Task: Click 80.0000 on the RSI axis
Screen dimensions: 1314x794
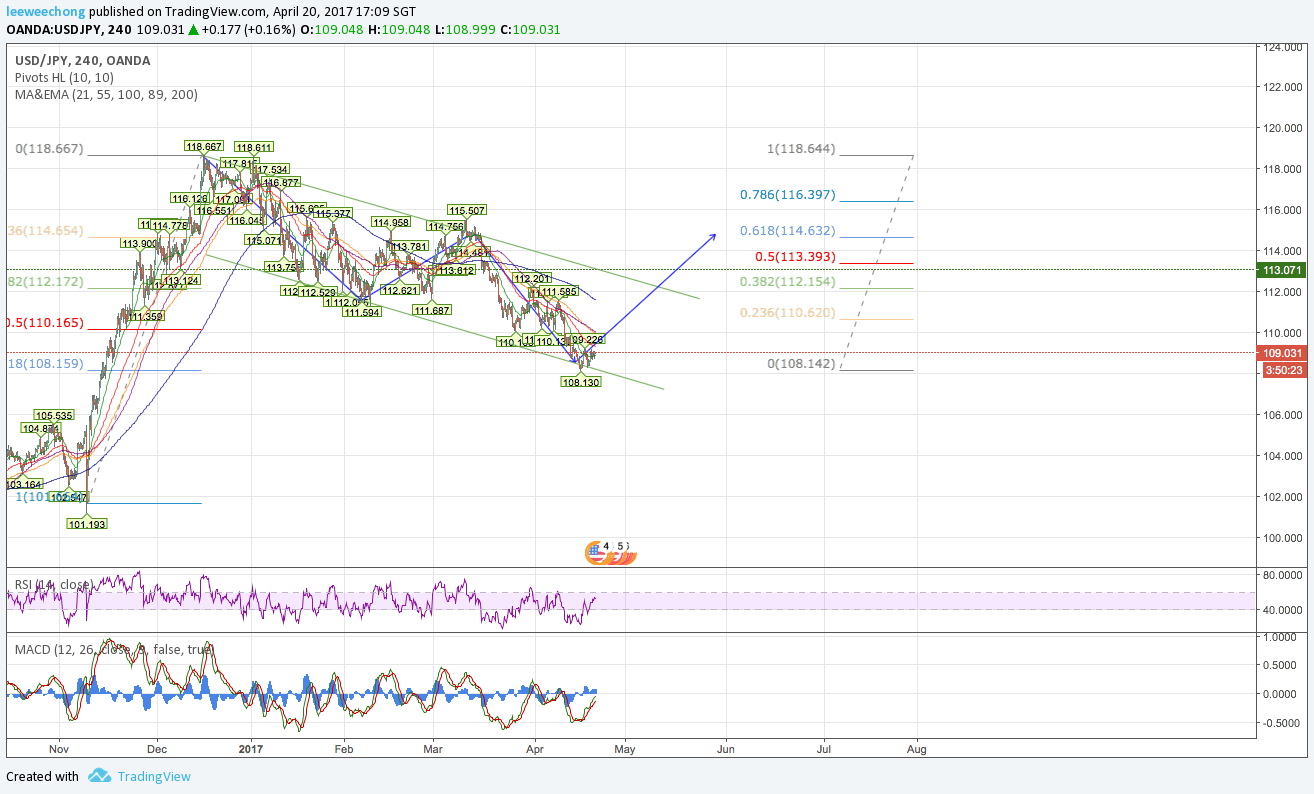Action: 1281,575
